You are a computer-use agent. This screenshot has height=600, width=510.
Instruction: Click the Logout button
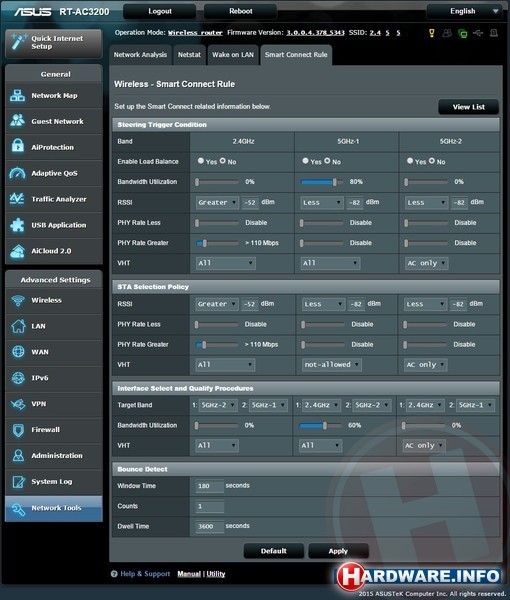pyautogui.click(x=160, y=11)
